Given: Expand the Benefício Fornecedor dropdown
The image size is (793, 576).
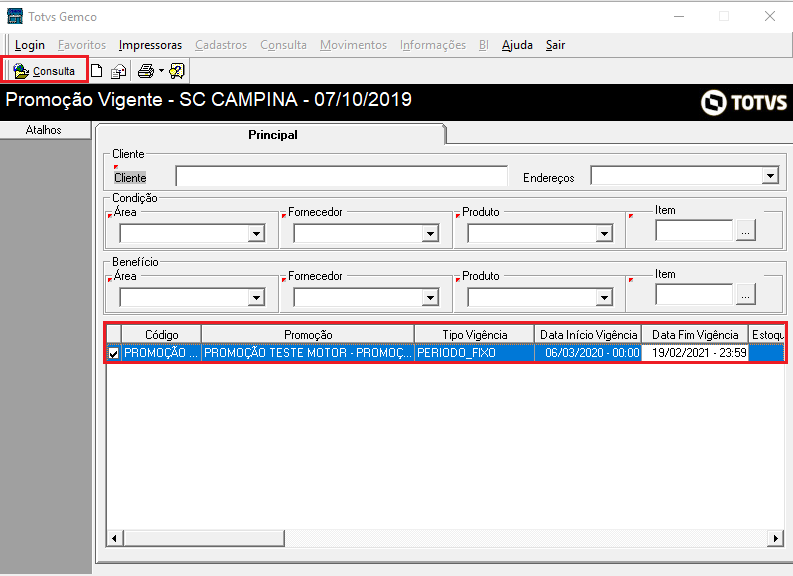Looking at the screenshot, I should (x=430, y=297).
